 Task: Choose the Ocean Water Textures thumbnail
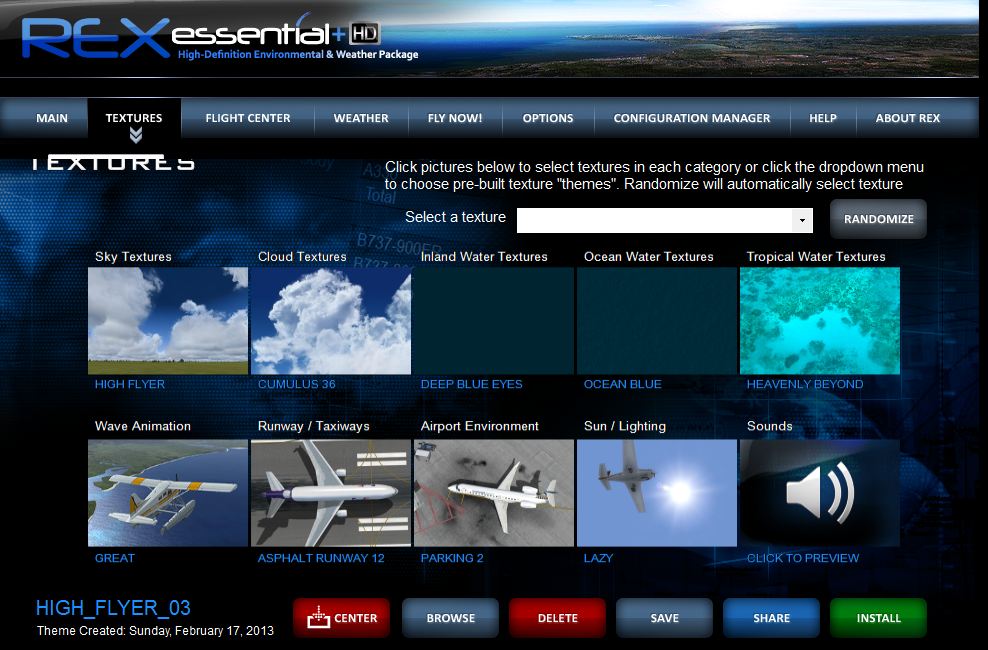(x=657, y=321)
